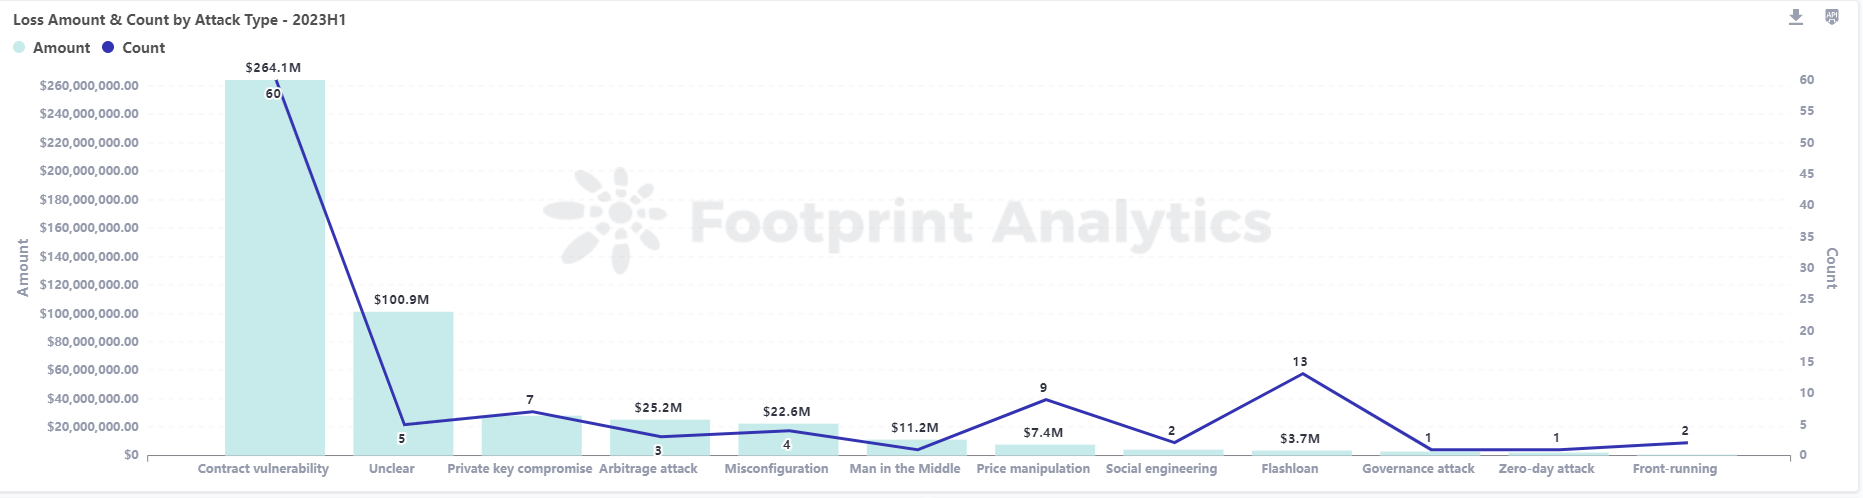Screen dimensions: 1863x498
Task: Click the Contract vulnerability bar
Action: pyautogui.click(x=275, y=268)
